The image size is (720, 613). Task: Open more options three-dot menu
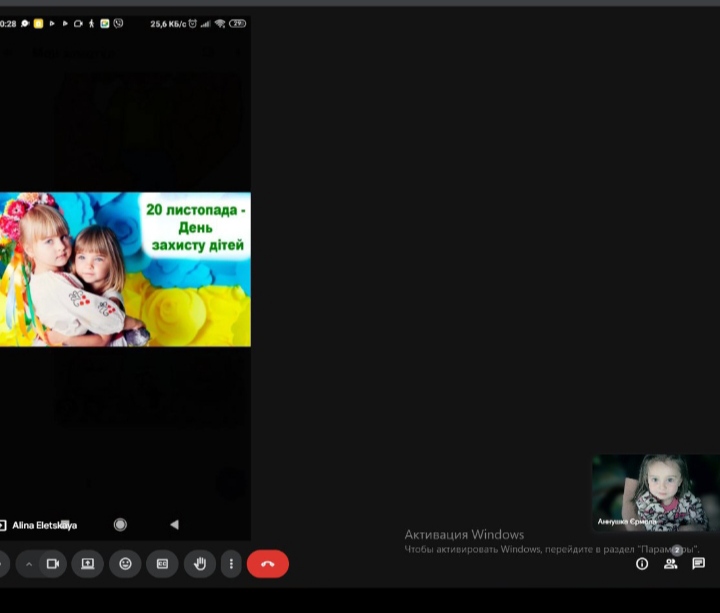point(231,564)
